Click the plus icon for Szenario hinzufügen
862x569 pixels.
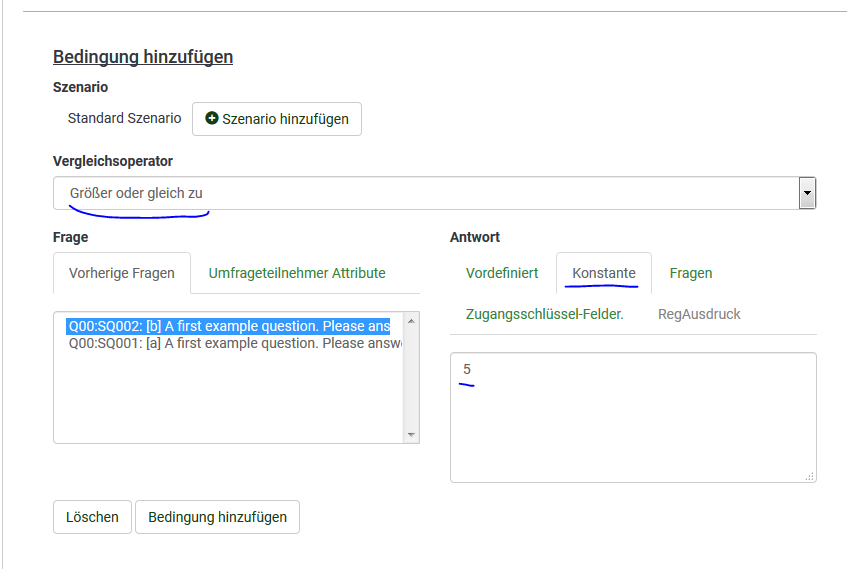click(x=211, y=118)
